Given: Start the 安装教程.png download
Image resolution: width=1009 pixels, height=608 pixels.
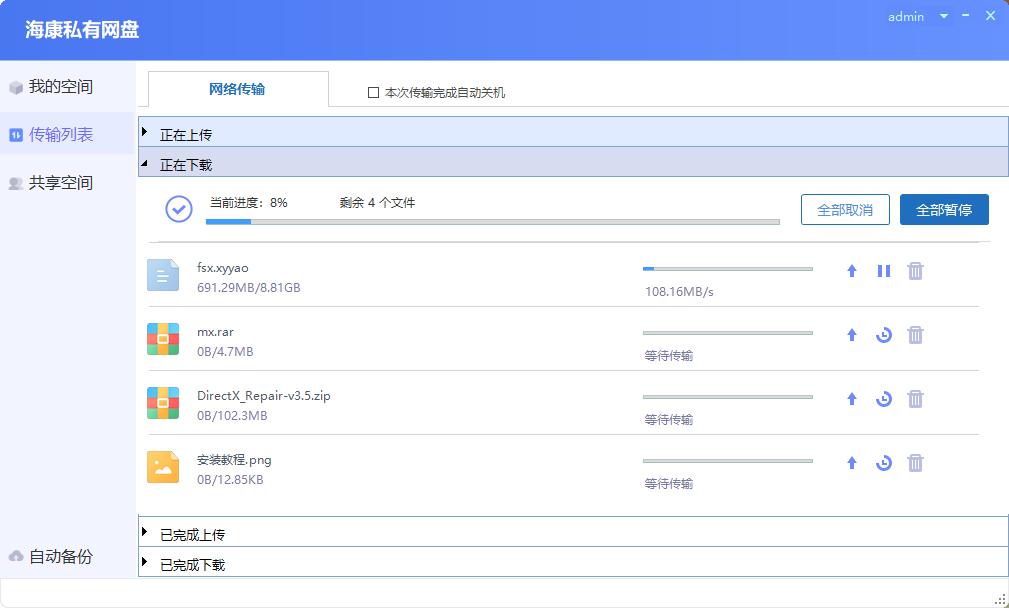Looking at the screenshot, I should (x=883, y=463).
